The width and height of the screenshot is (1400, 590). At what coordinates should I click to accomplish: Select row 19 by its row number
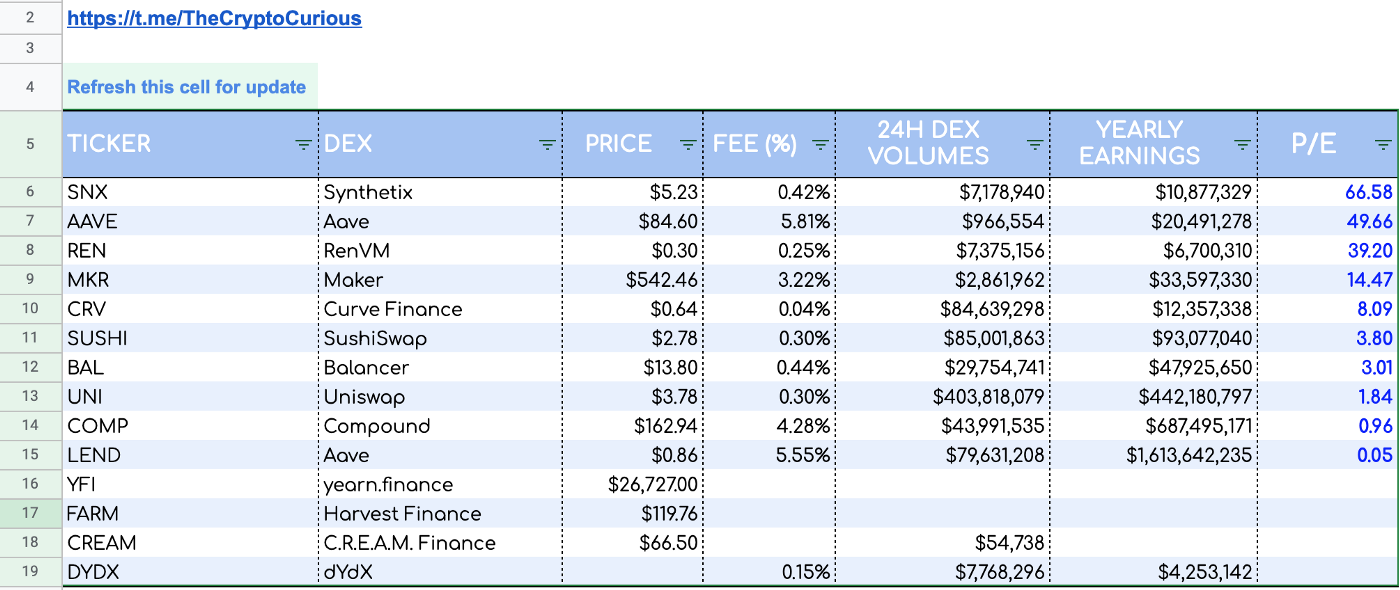[30, 572]
